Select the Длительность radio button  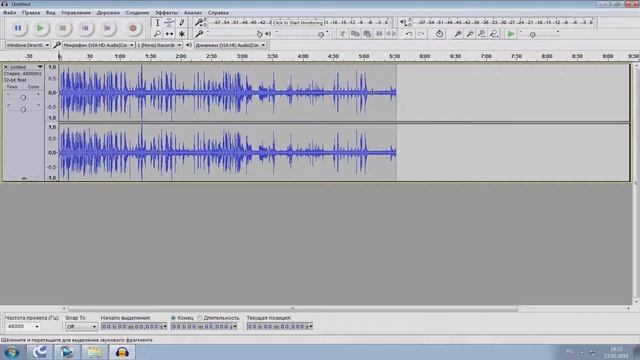[x=200, y=318]
